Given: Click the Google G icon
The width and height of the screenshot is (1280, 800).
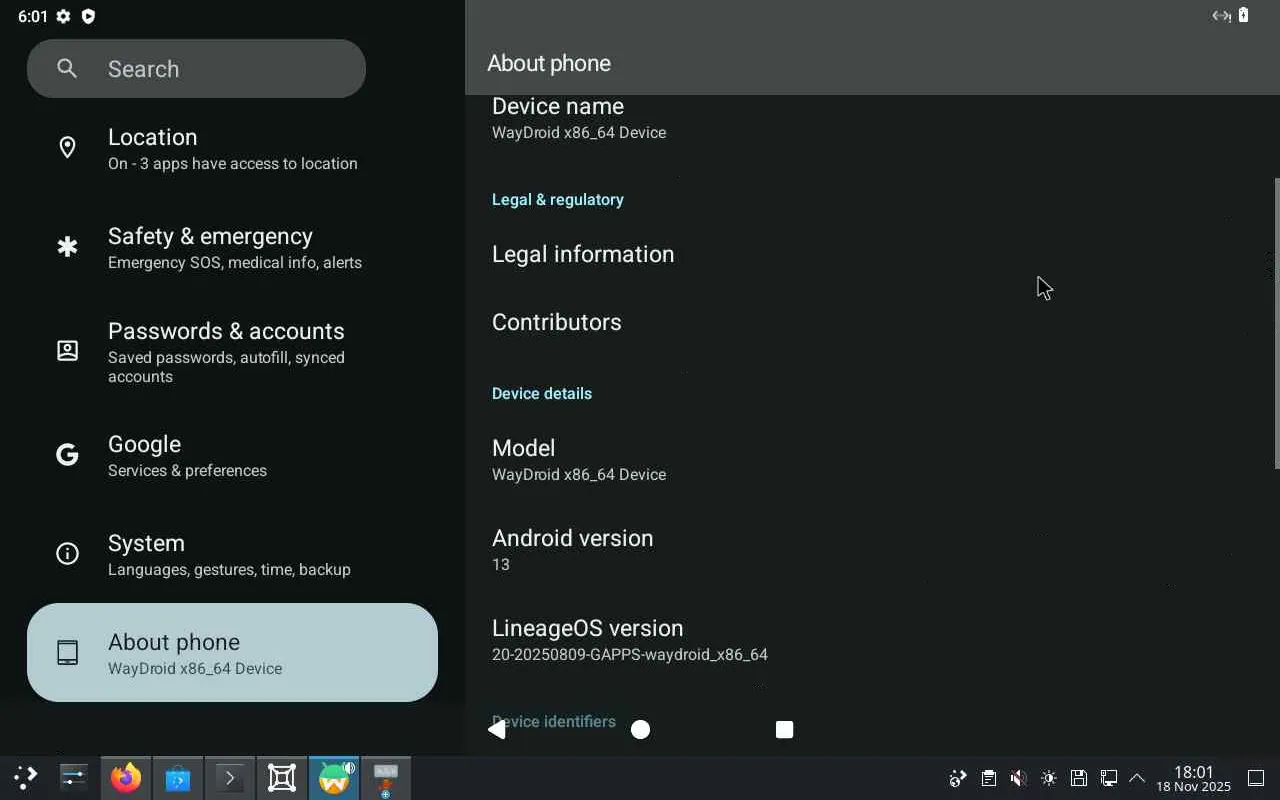Looking at the screenshot, I should coord(67,455).
